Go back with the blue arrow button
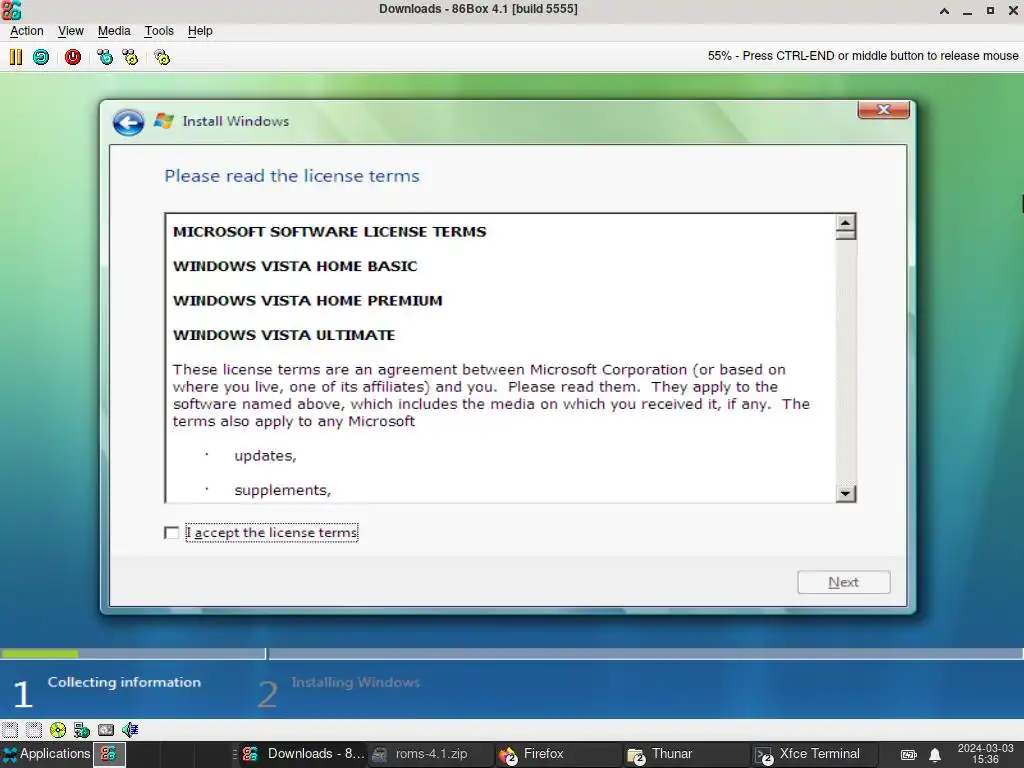The width and height of the screenshot is (1024, 768). click(x=128, y=122)
